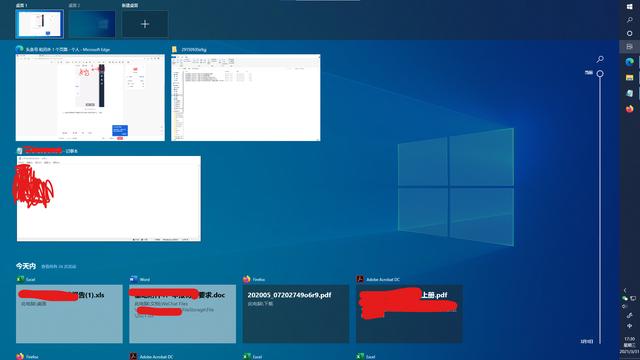Click the pen/link tray icon
The width and height of the screenshot is (640, 360).
629,316
